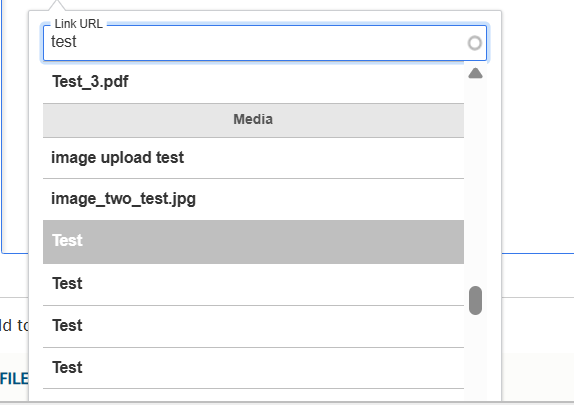This screenshot has height=405, width=574.
Task: Click the partially visible FILE link
Action: pos(14,379)
